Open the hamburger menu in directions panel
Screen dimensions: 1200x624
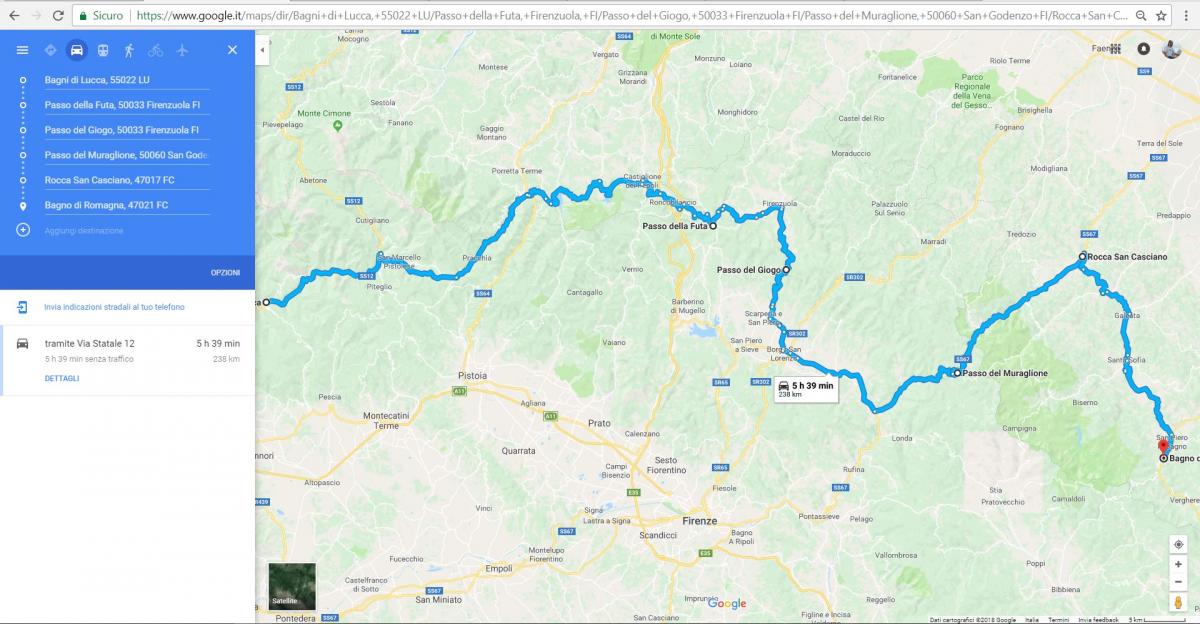tap(22, 50)
